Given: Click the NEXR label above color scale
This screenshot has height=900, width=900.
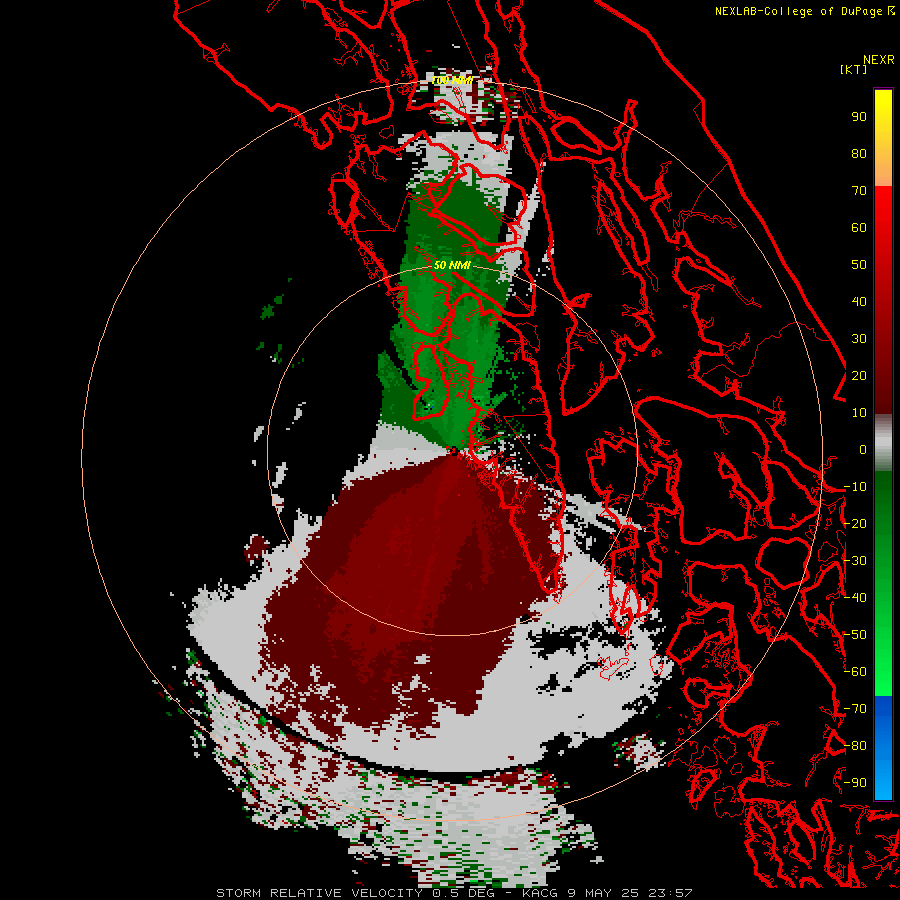Looking at the screenshot, I should (x=878, y=60).
